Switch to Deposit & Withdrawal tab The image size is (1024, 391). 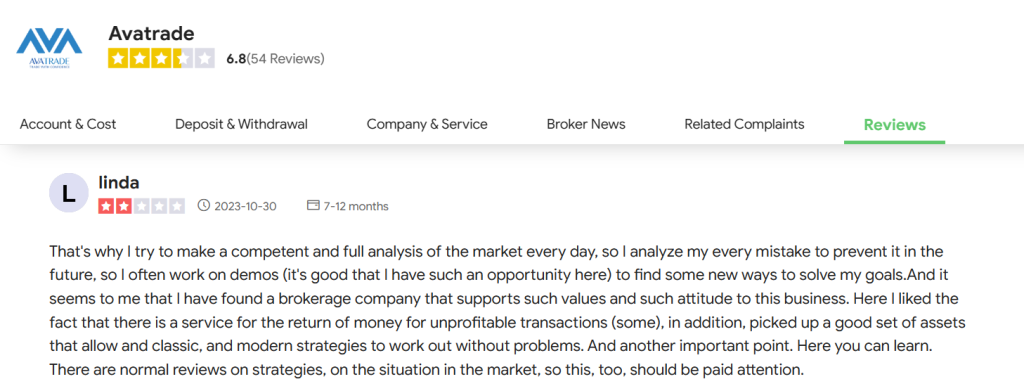[241, 124]
